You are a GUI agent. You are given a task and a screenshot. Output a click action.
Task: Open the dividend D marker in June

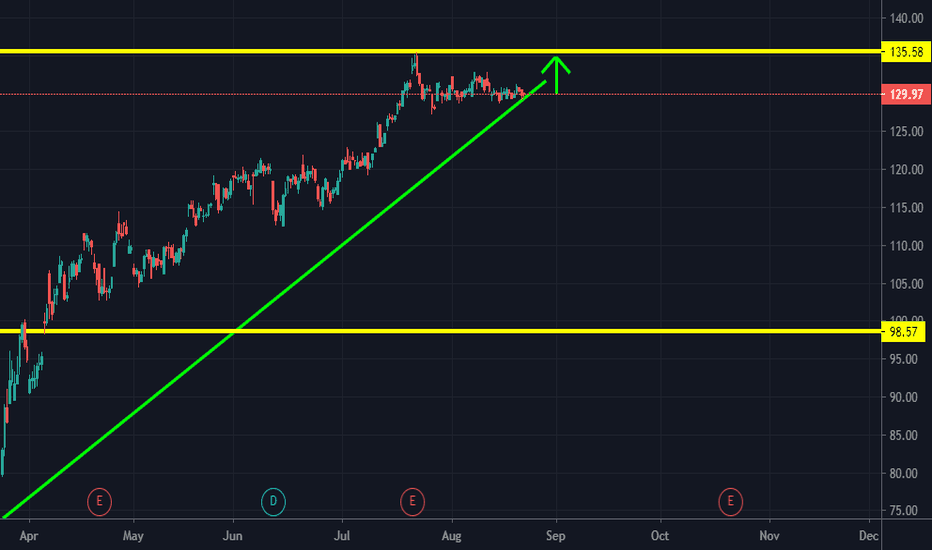[273, 501]
